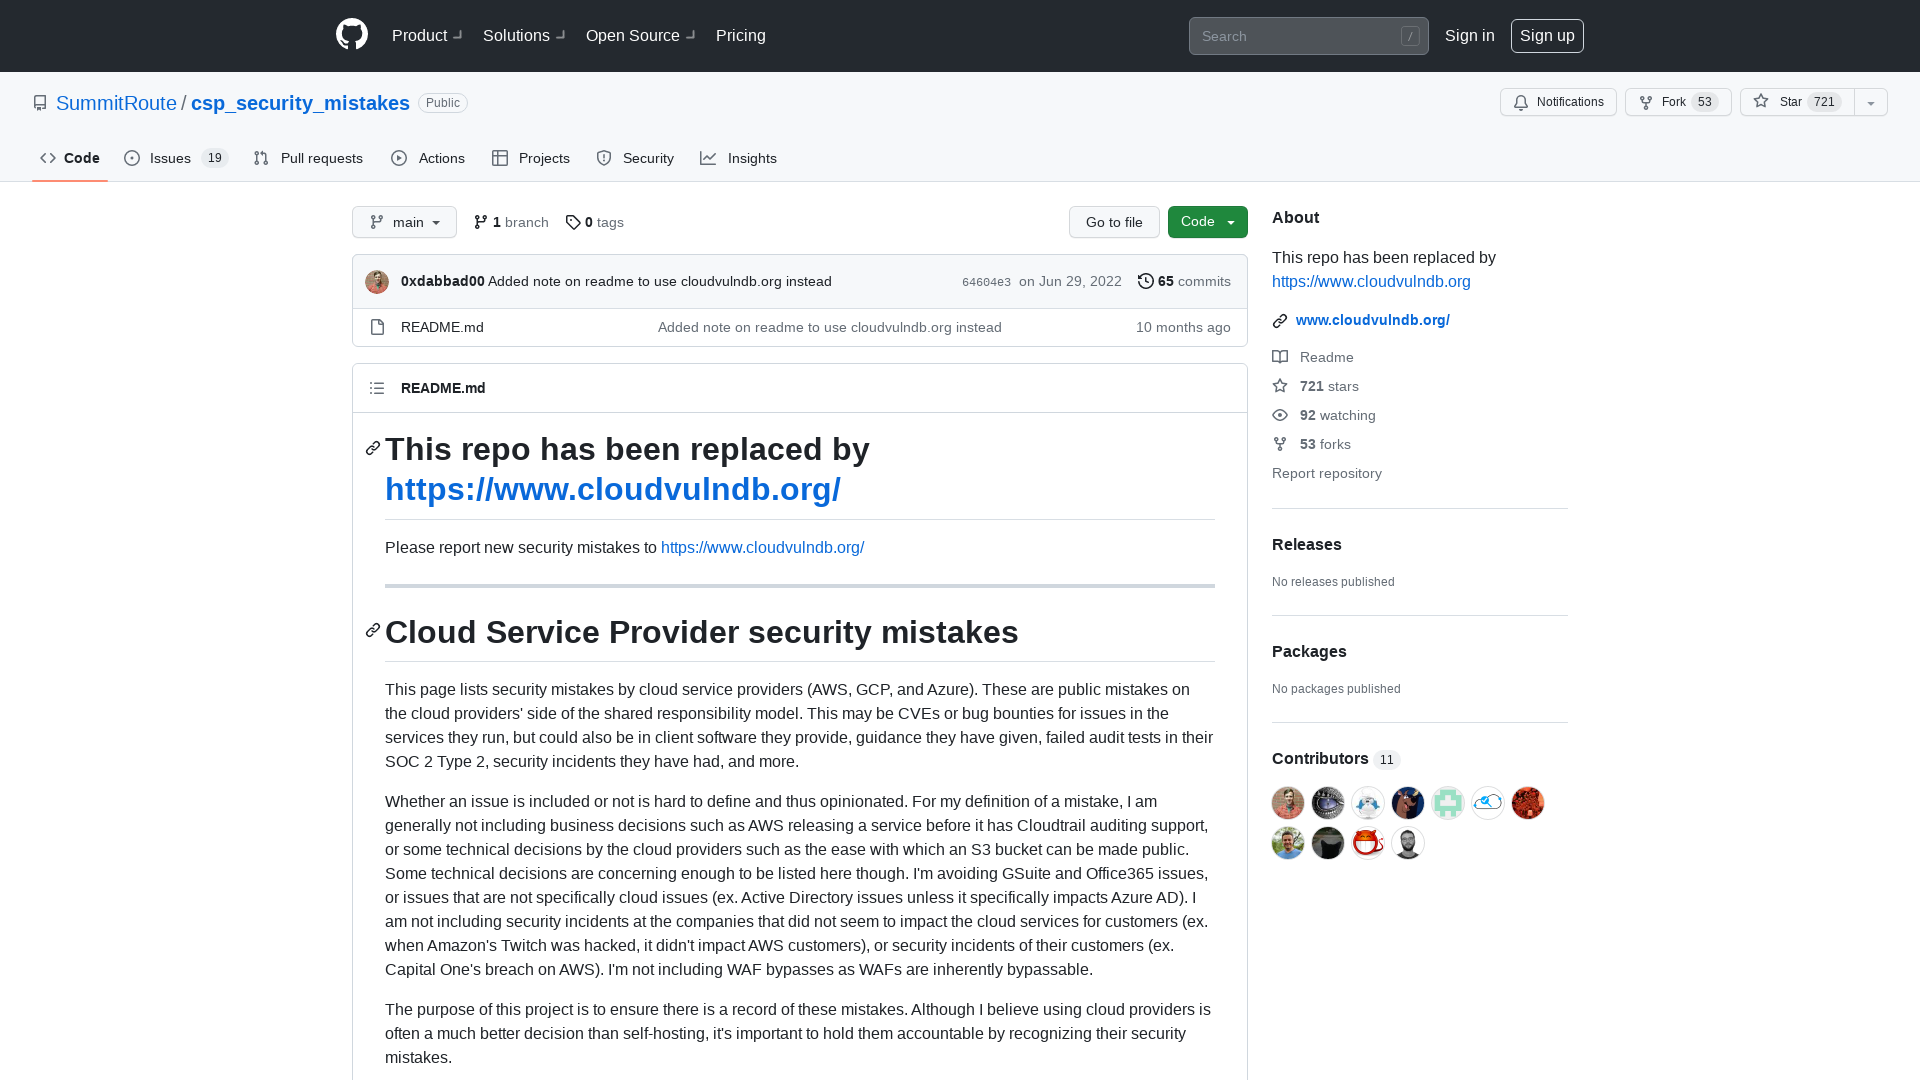Open commit hash 64604e3
The image size is (1920, 1080).
pyautogui.click(x=986, y=282)
